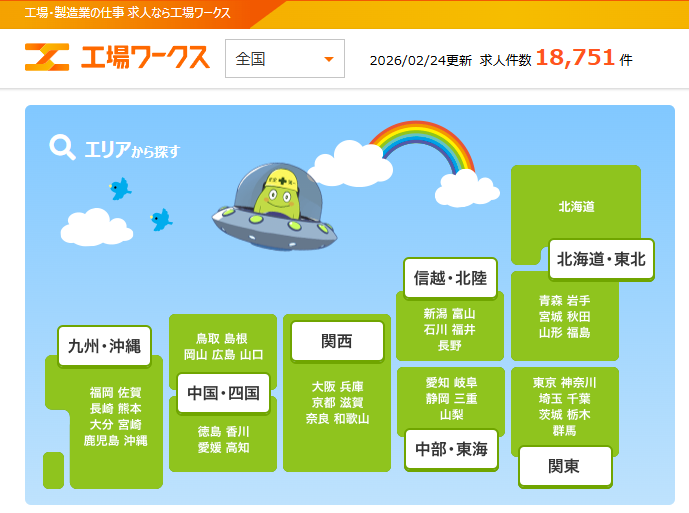689x513 pixels.
Task: Select 福岡 prefecture link
Action: (101, 393)
